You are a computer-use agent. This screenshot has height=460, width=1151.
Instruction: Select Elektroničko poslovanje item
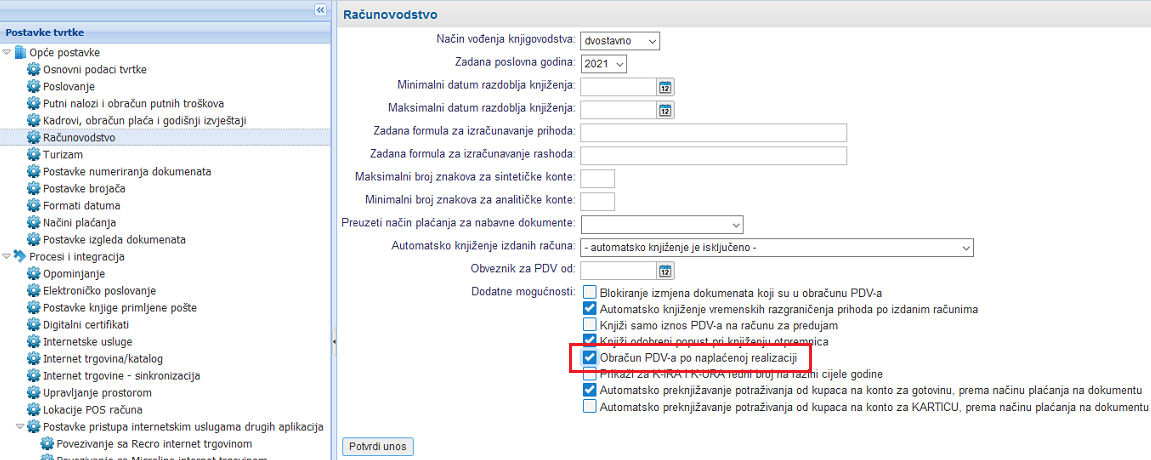point(100,291)
